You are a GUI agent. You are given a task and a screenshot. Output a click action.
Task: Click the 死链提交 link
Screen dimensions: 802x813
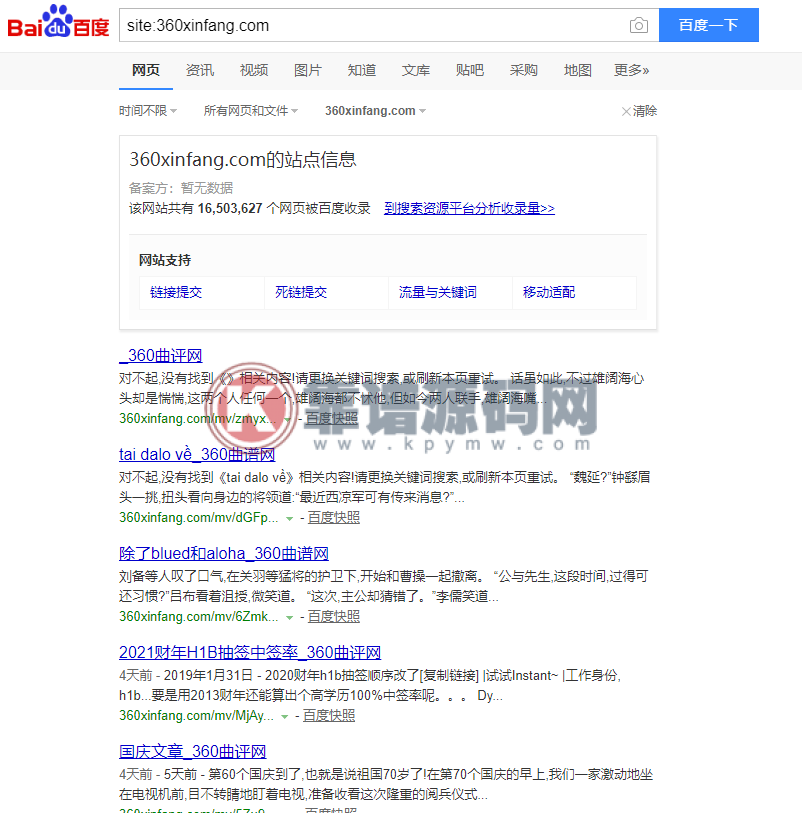(x=301, y=292)
